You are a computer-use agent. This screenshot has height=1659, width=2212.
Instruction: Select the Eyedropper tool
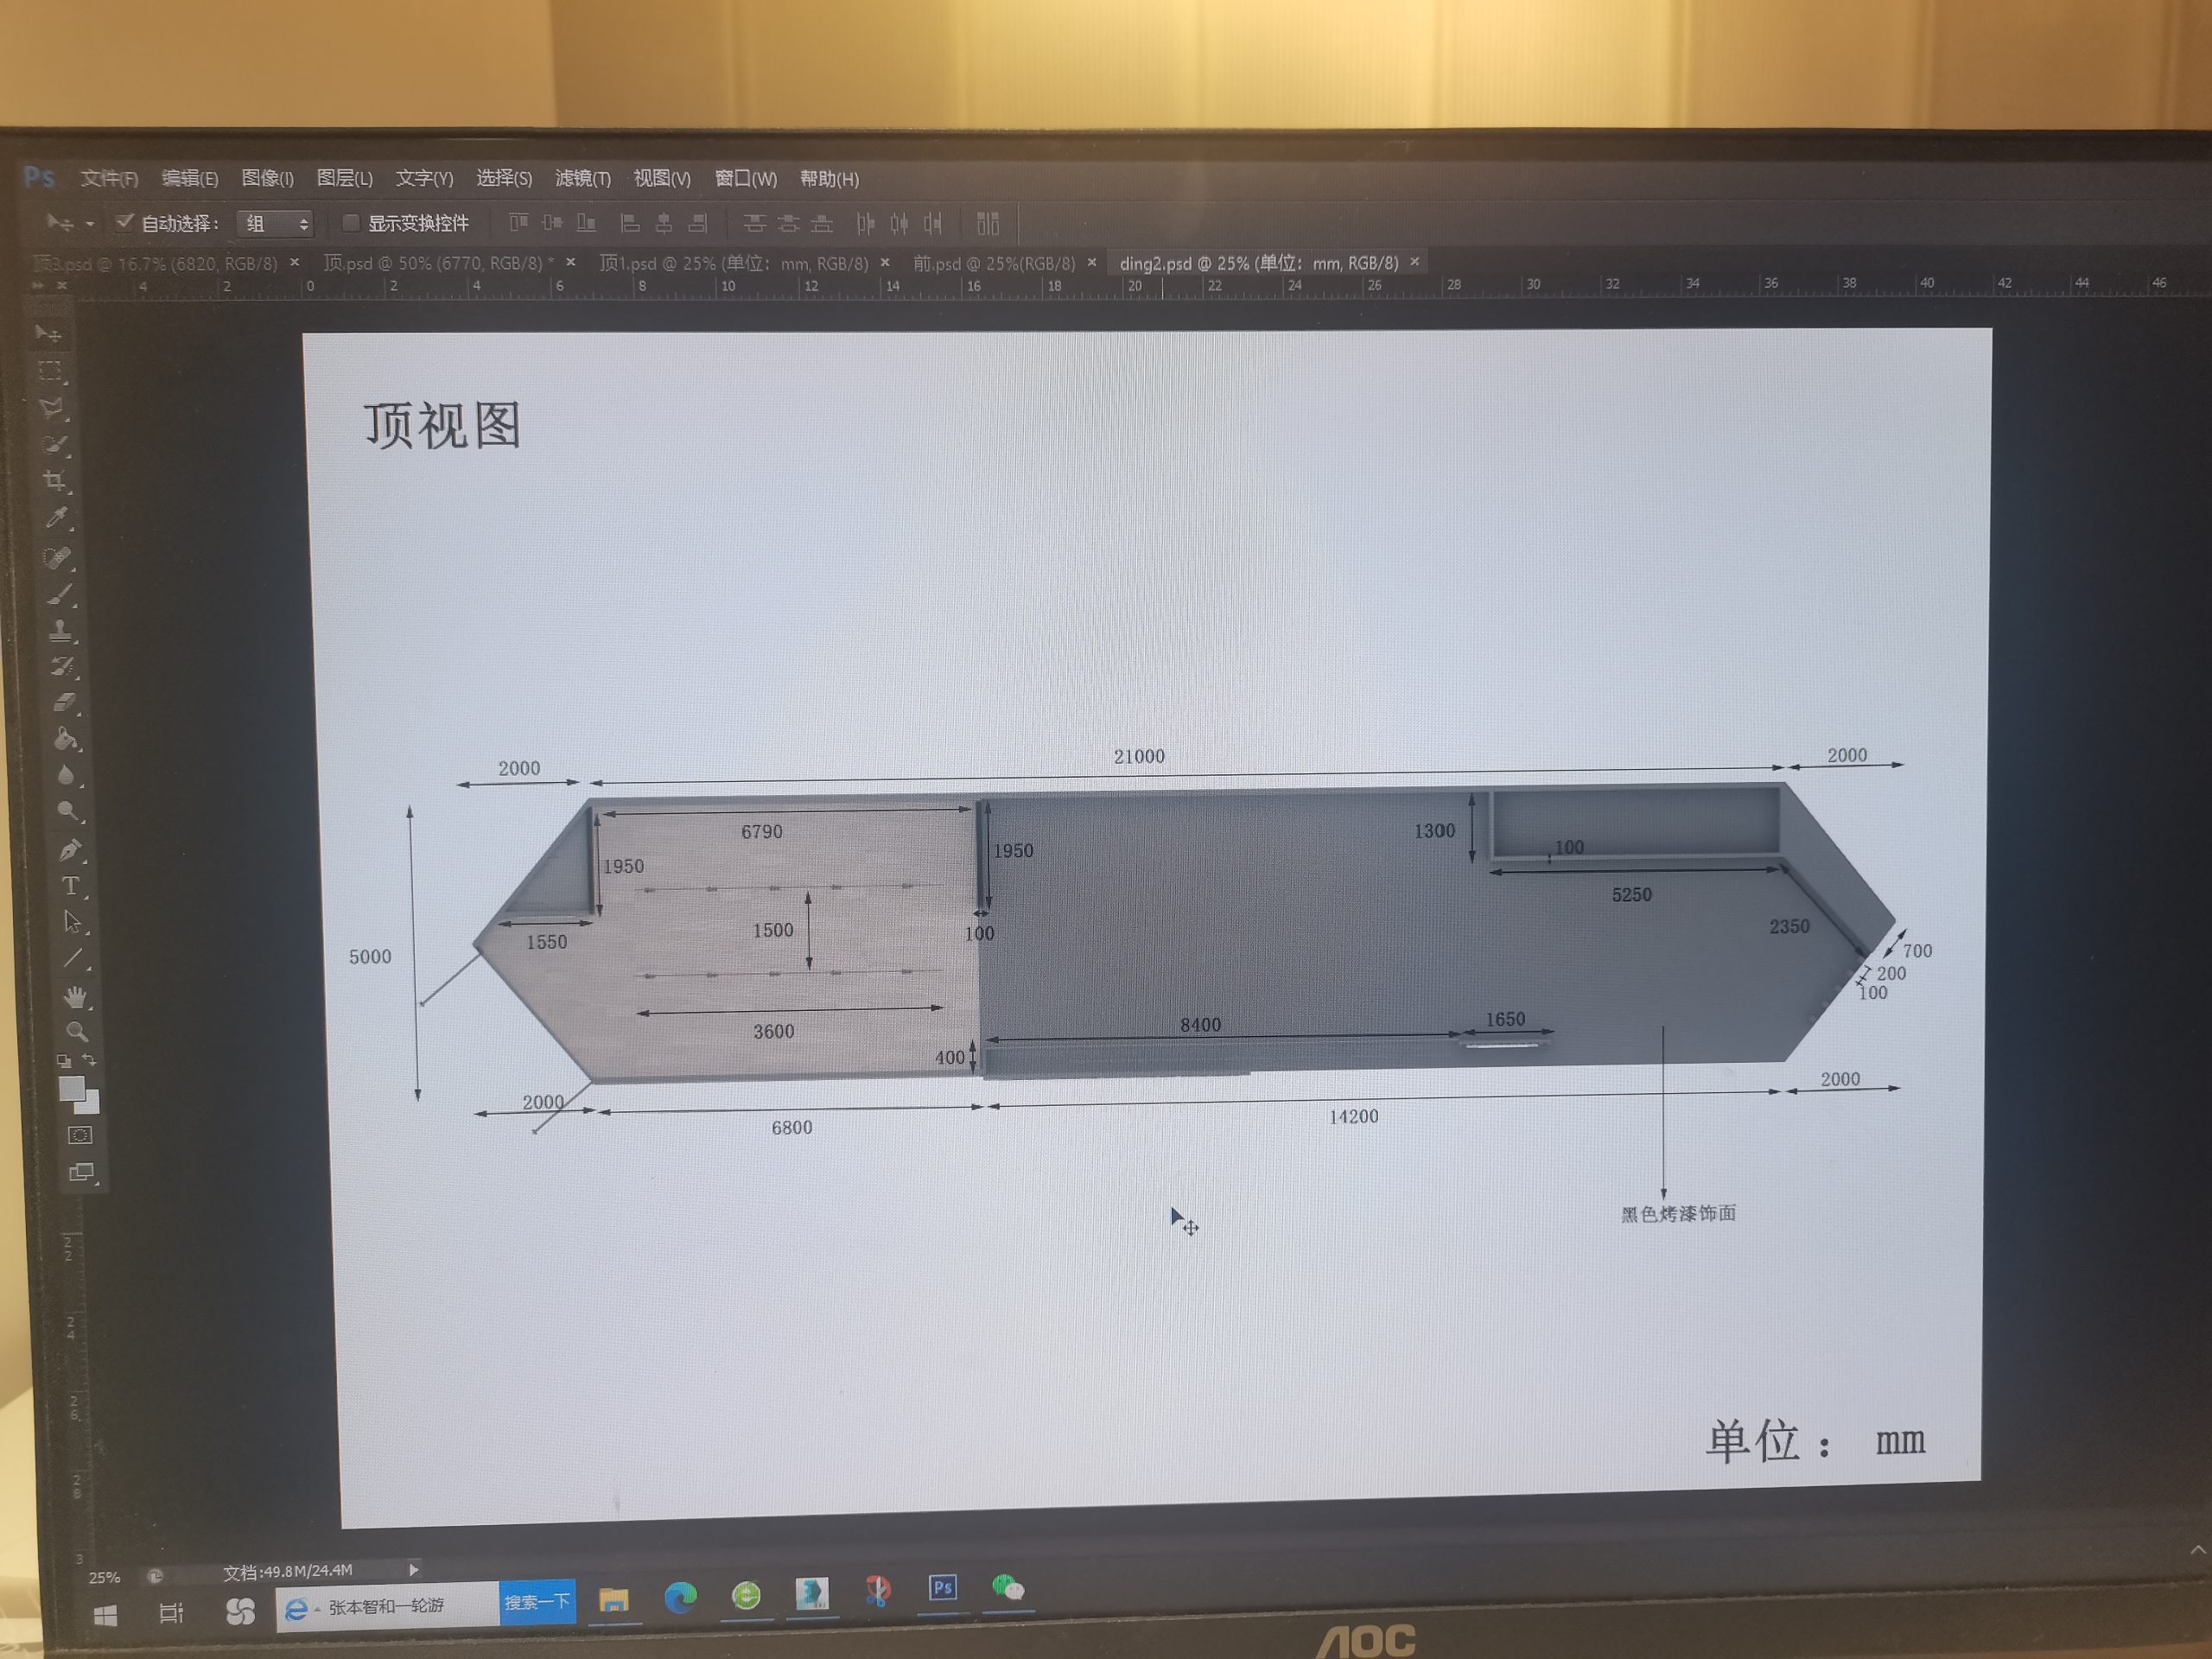click(x=57, y=518)
